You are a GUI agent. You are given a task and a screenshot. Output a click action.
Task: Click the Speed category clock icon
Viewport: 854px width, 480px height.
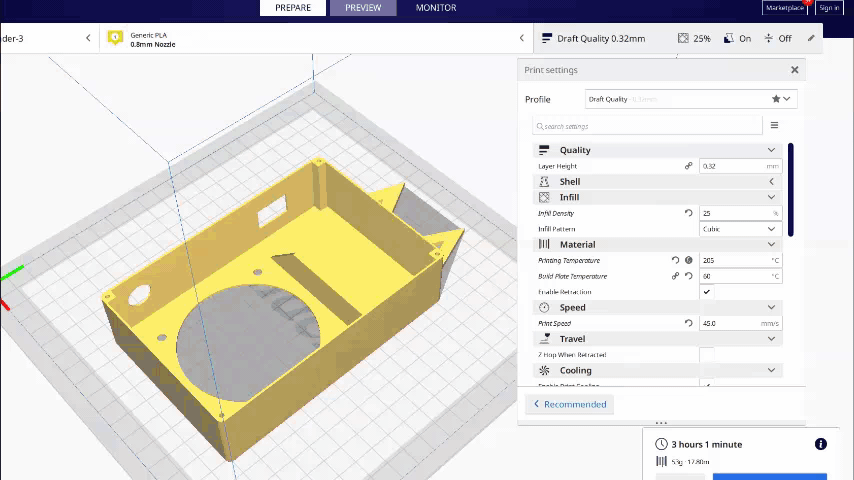point(544,307)
